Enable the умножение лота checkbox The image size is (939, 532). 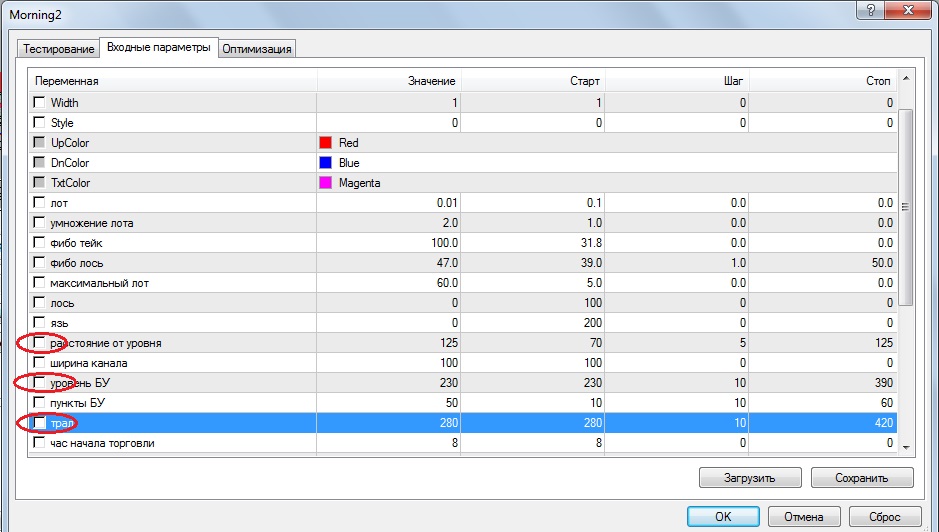40,222
